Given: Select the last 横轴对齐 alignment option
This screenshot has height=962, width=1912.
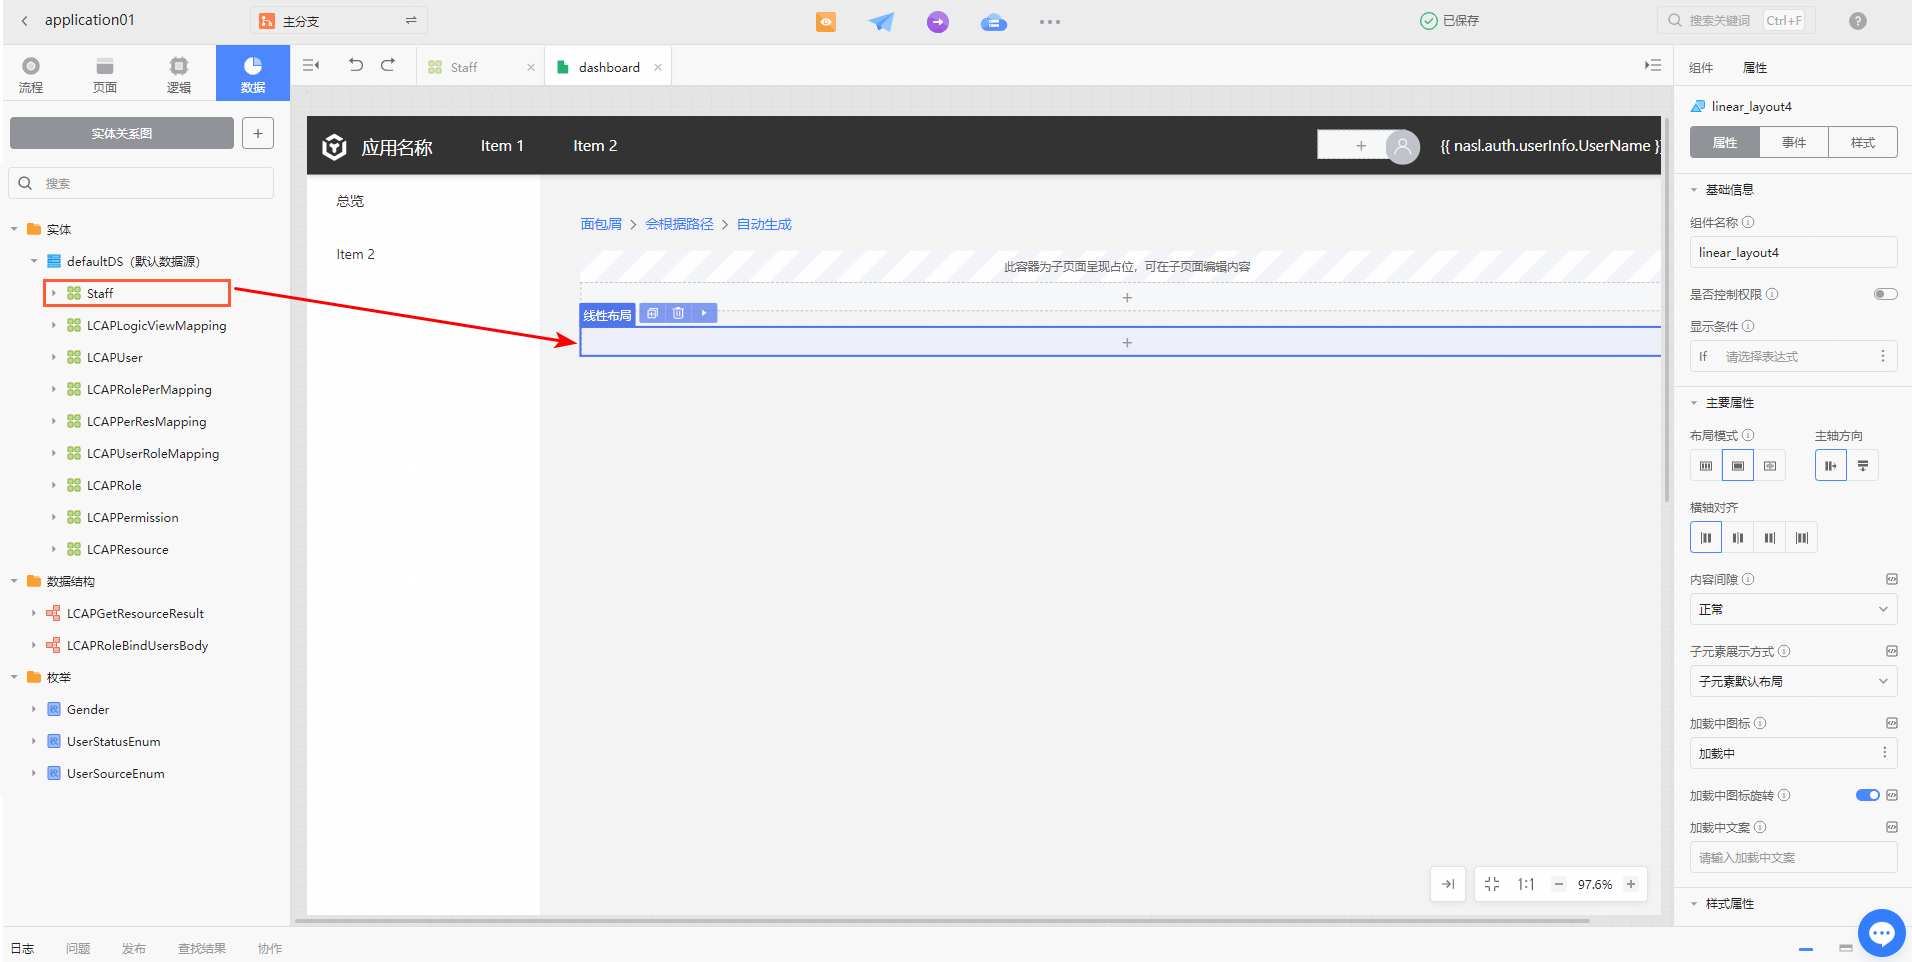Looking at the screenshot, I should pos(1802,538).
